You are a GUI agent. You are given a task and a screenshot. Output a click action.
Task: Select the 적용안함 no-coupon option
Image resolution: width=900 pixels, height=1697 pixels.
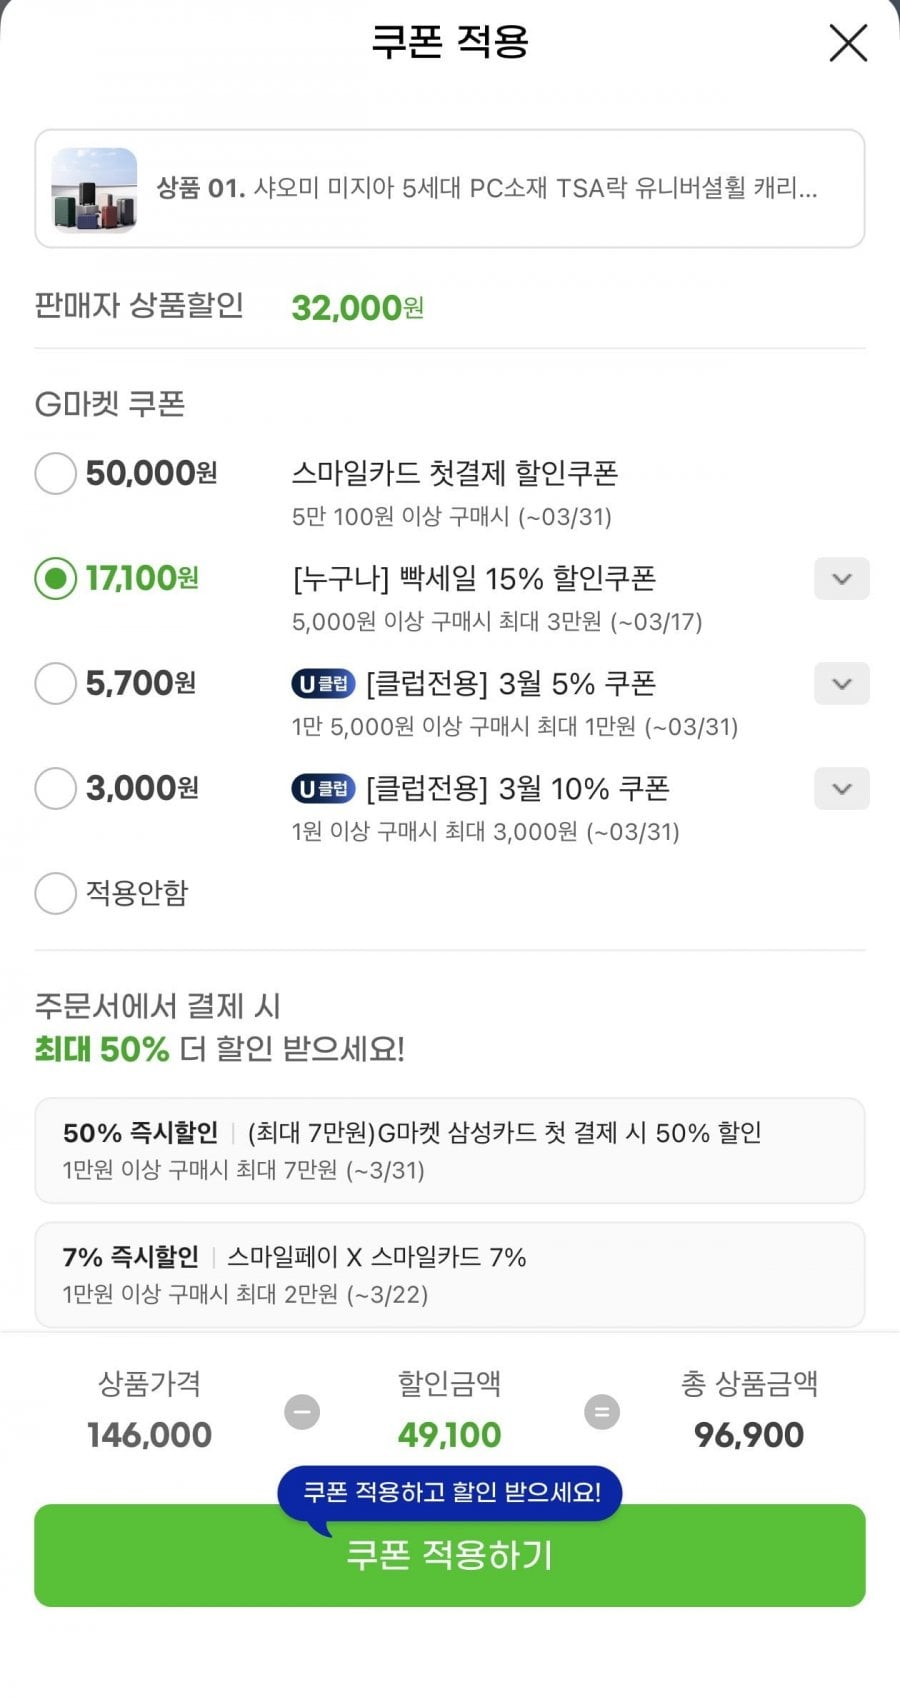[56, 893]
